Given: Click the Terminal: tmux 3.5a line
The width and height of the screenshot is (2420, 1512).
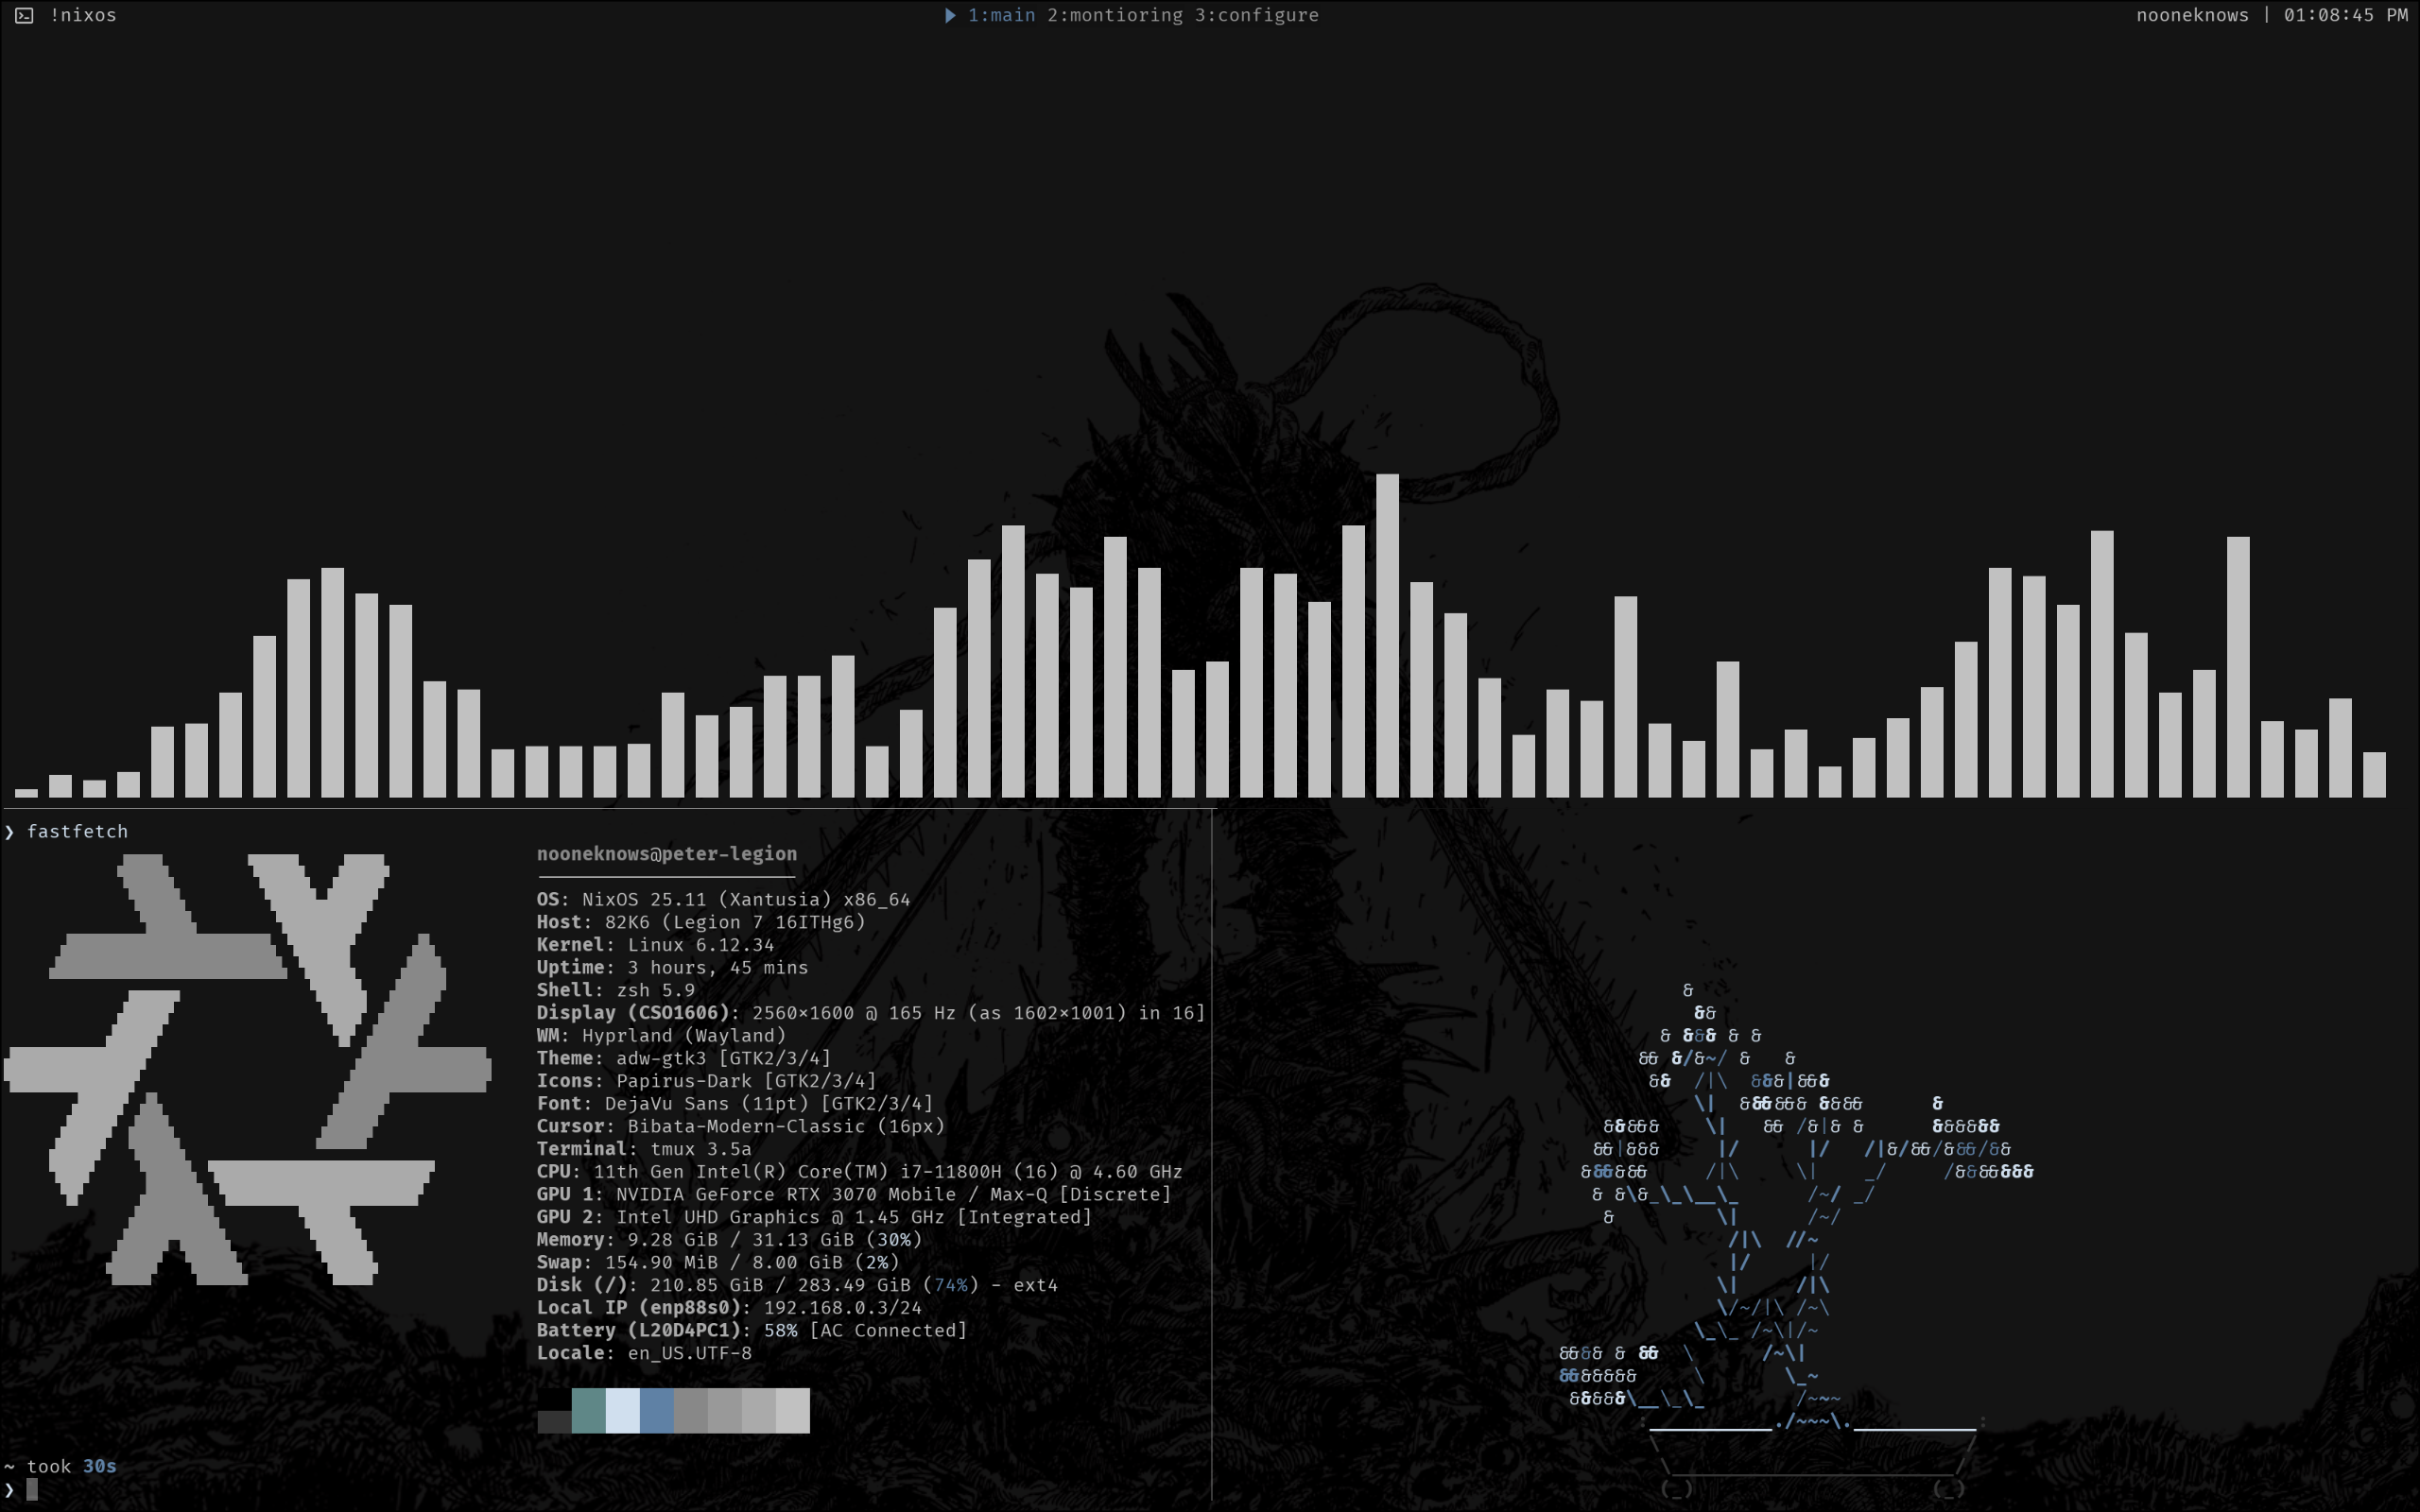Looking at the screenshot, I should point(644,1149).
